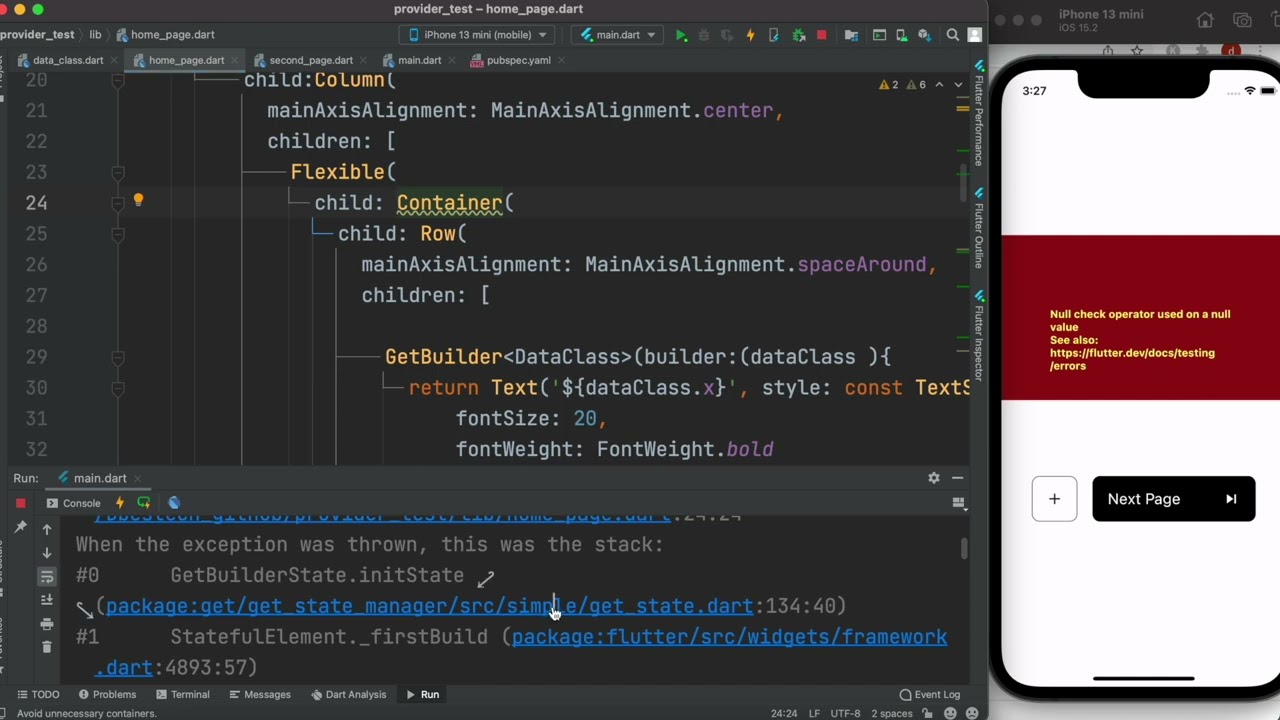
Task: Open line separator LF selector in status bar
Action: click(814, 713)
